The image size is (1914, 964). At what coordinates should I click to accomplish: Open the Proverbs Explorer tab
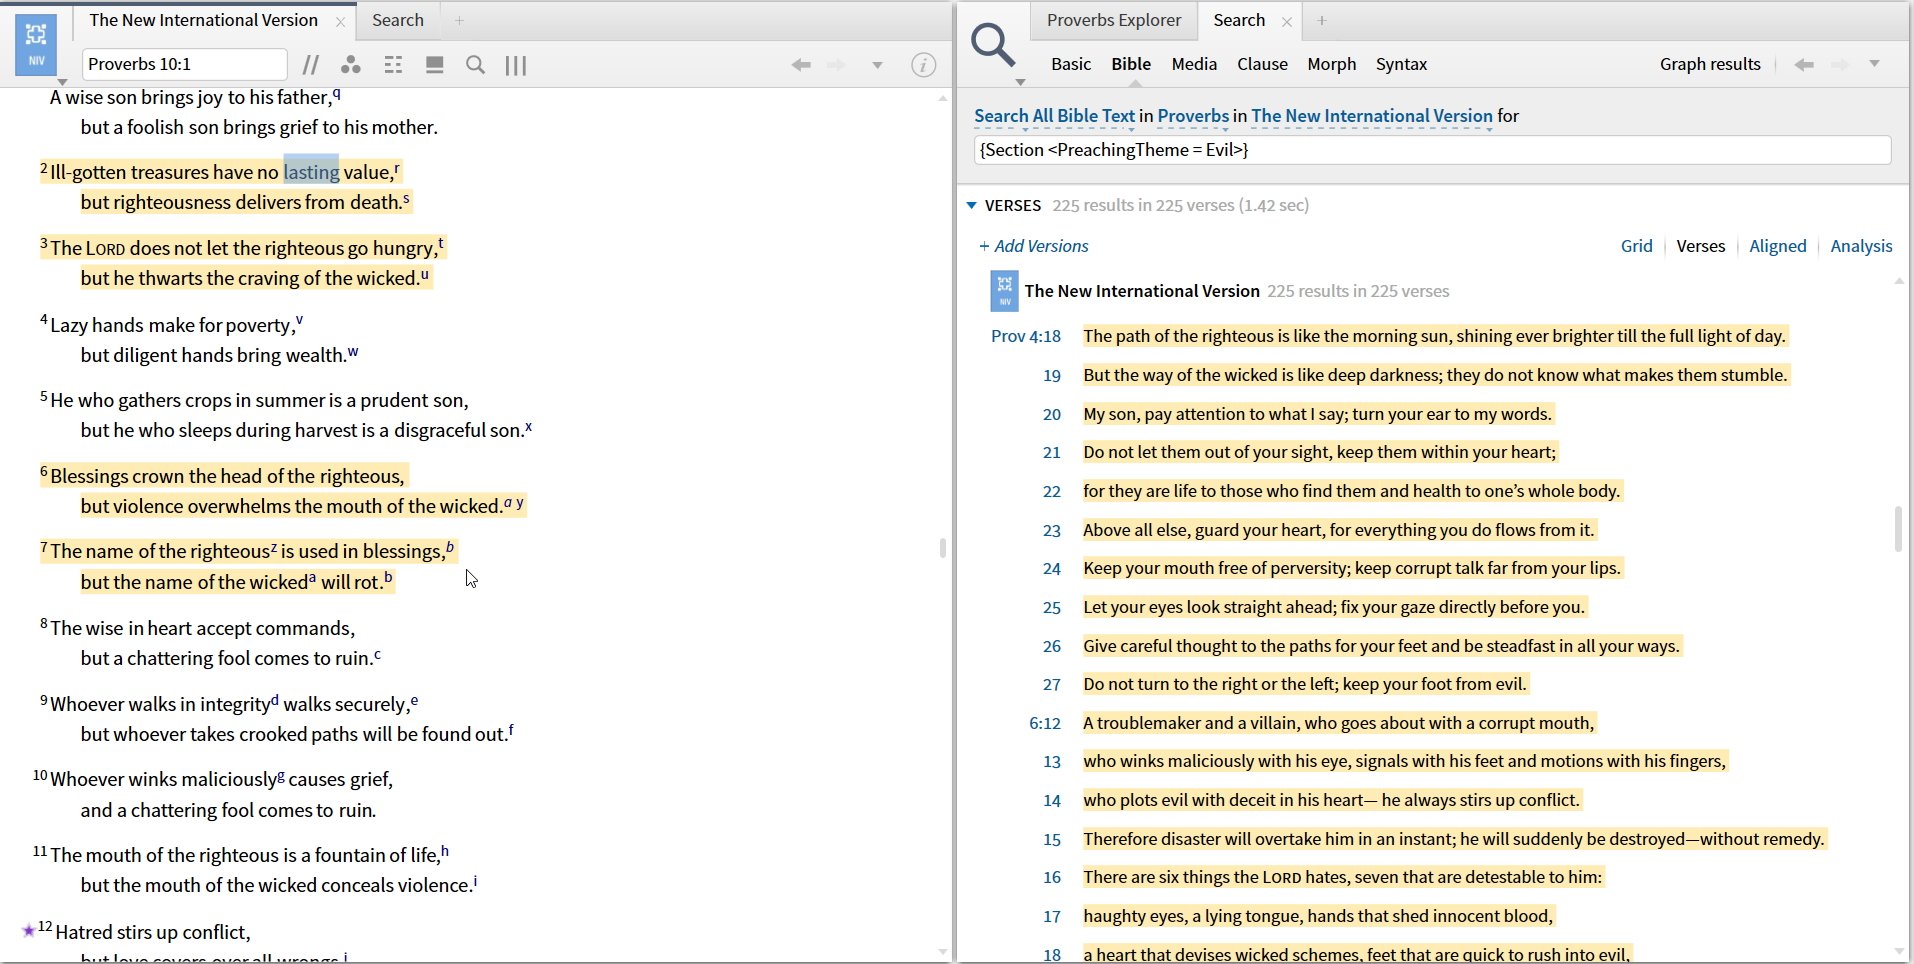click(x=1114, y=20)
